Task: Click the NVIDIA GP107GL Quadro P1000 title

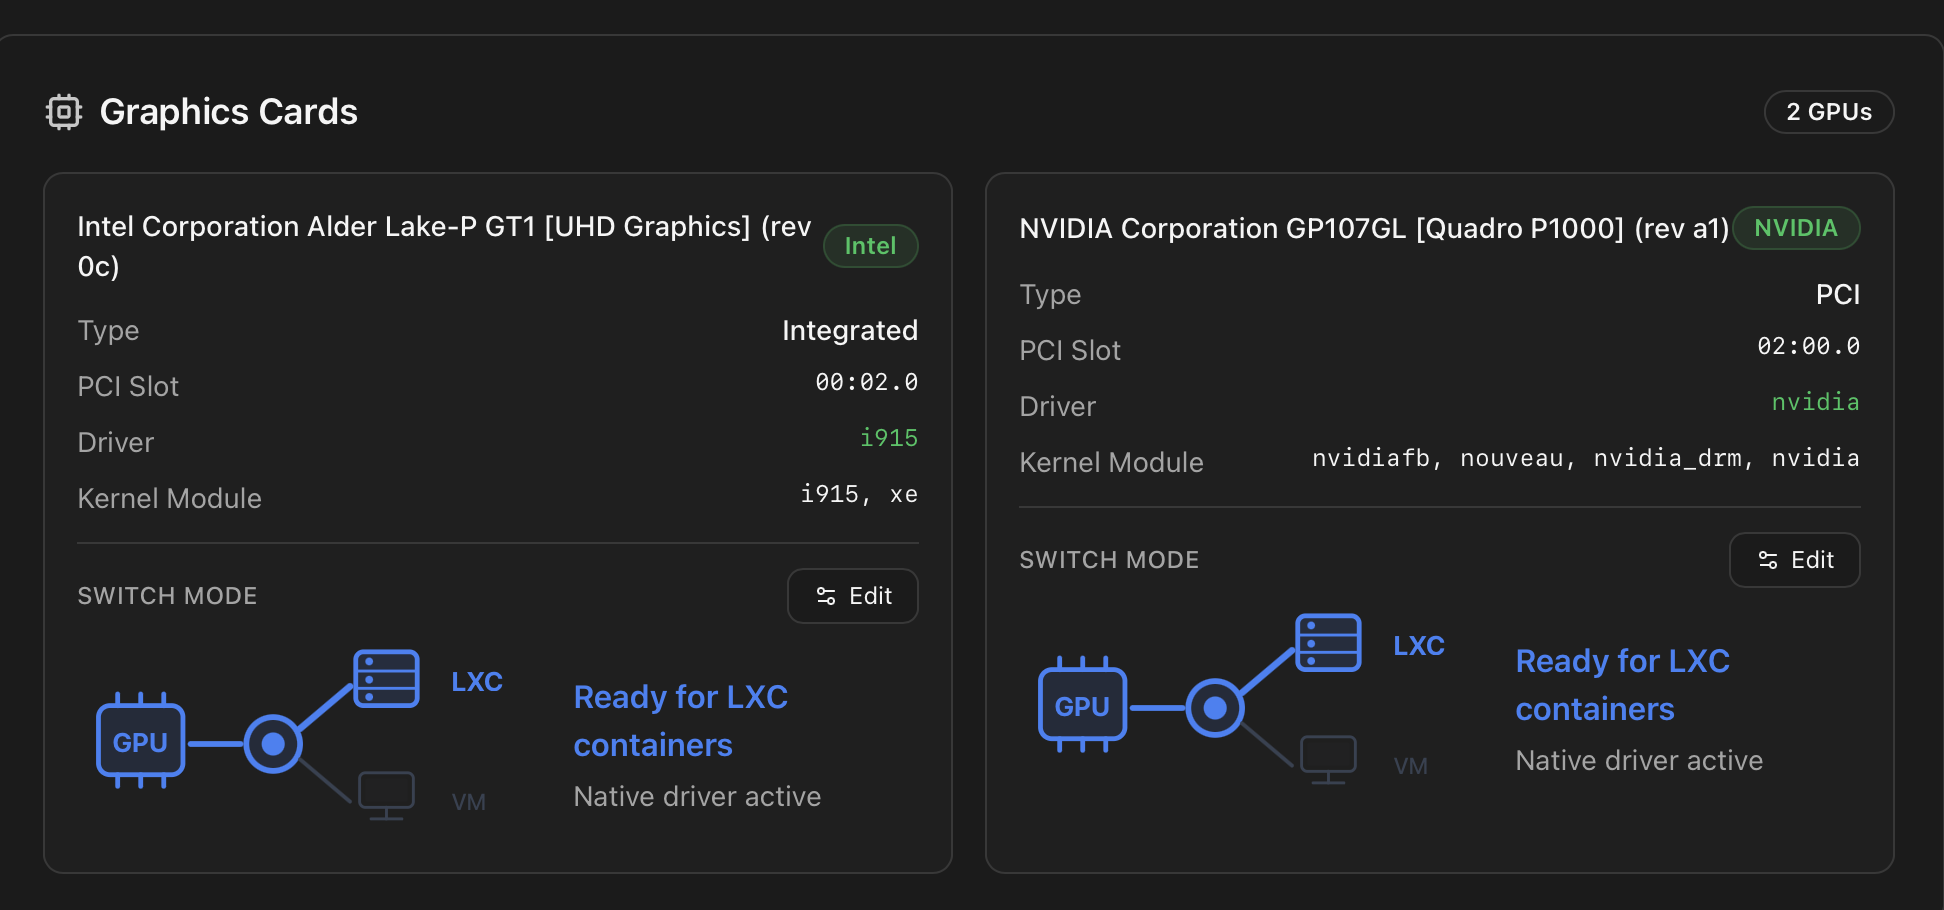Action: tap(1374, 229)
